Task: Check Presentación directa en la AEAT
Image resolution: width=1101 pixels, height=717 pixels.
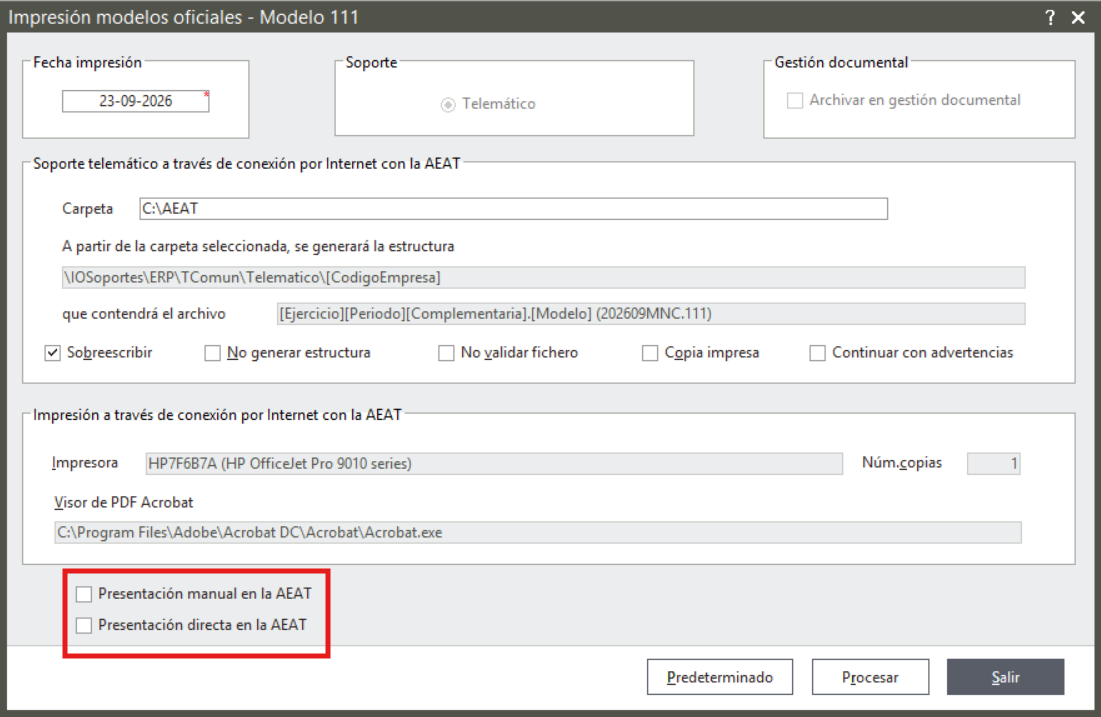Action: tap(84, 625)
